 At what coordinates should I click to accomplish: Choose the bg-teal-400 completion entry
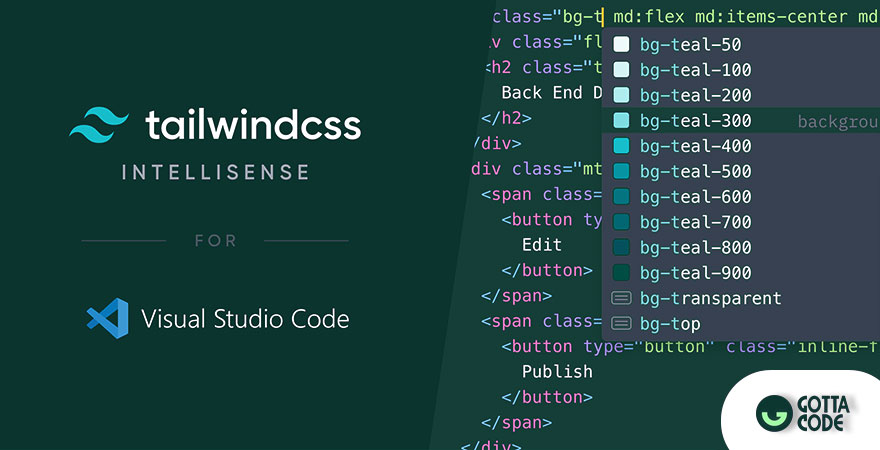click(741, 146)
